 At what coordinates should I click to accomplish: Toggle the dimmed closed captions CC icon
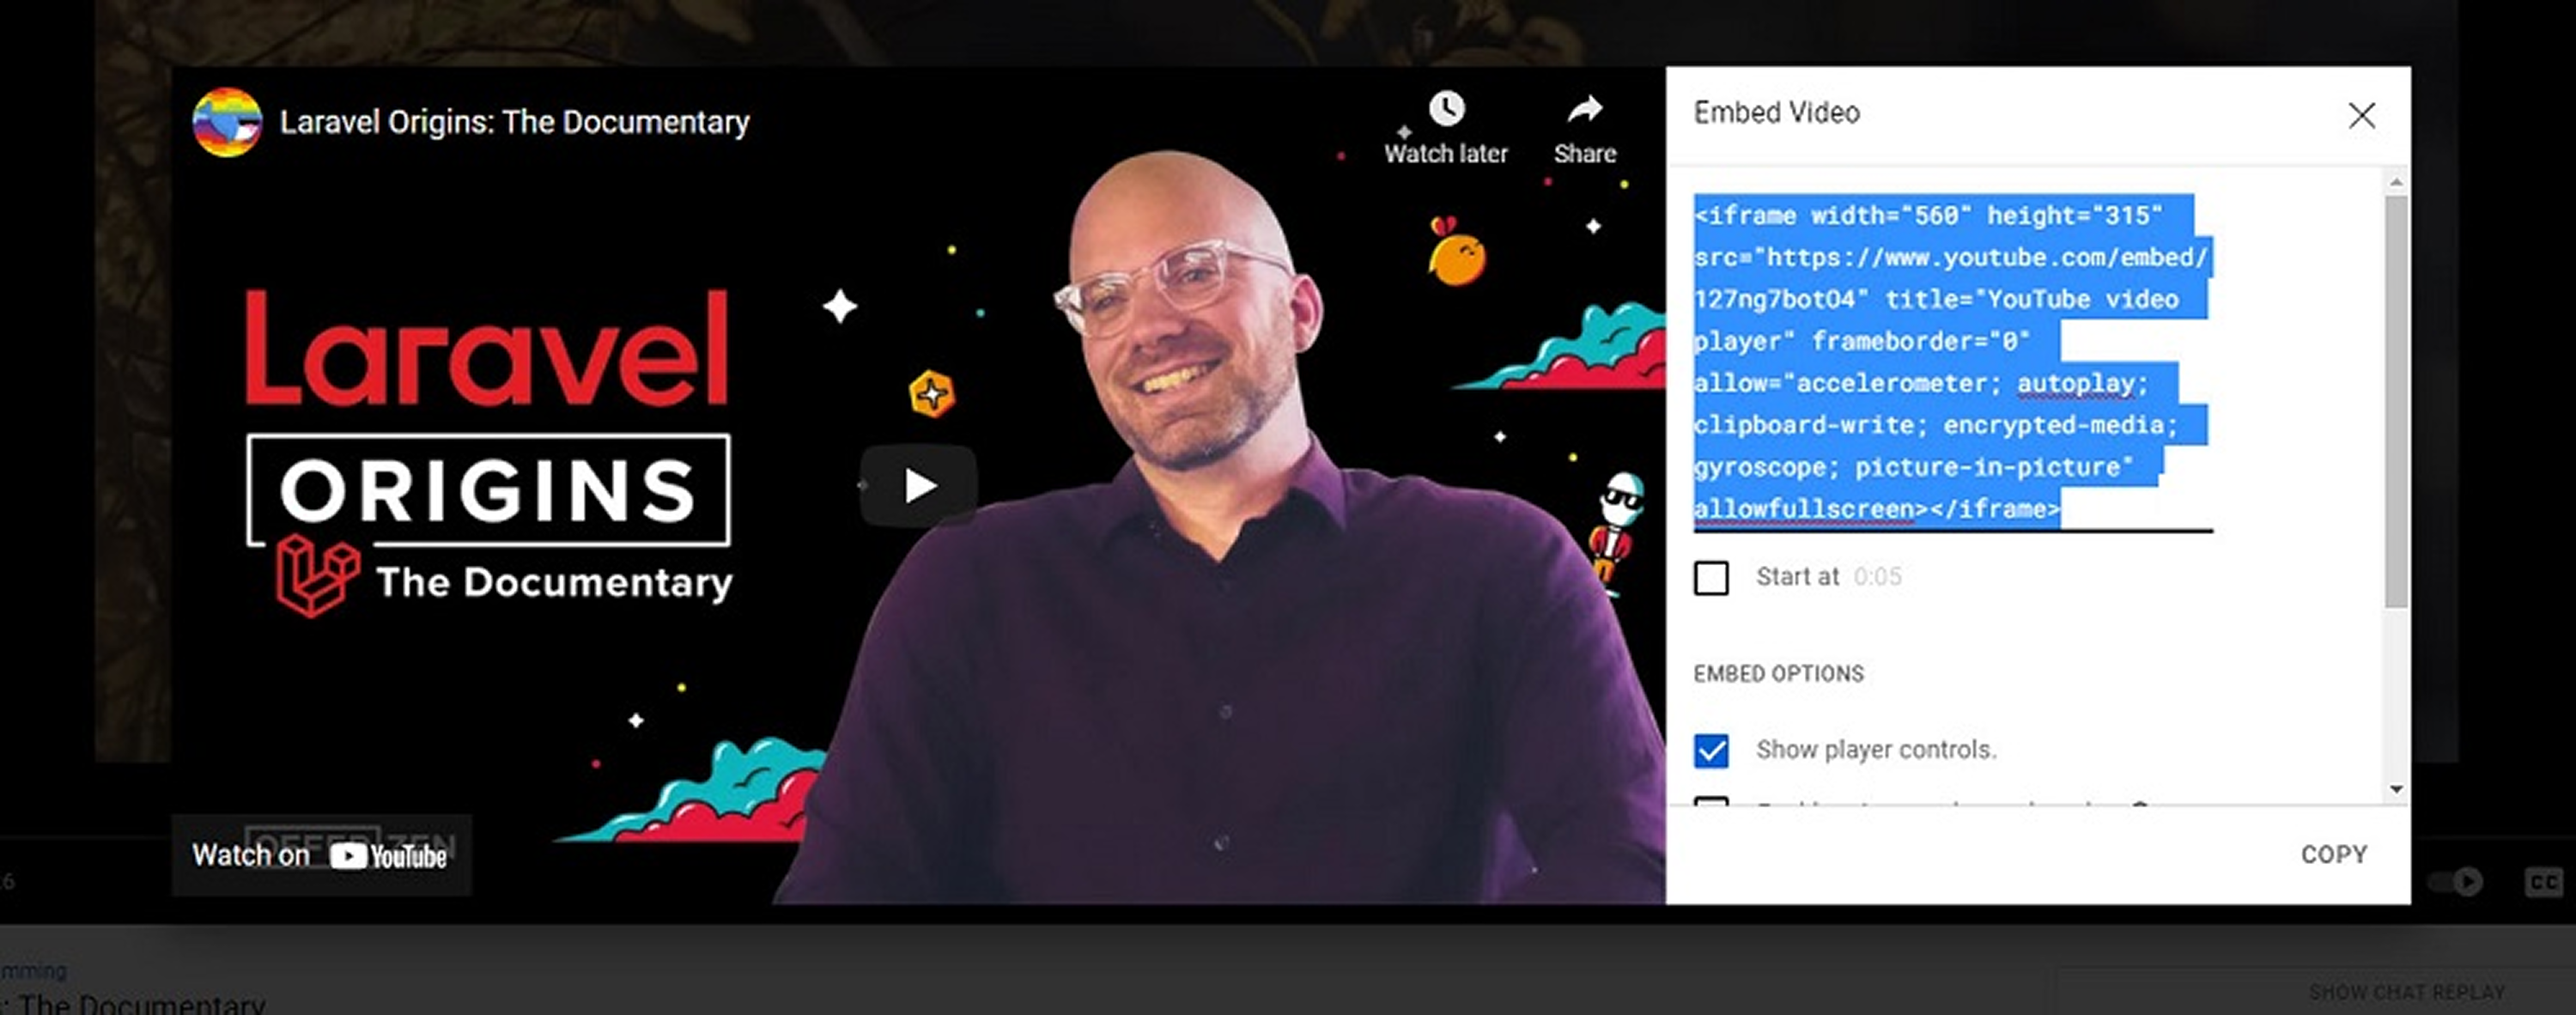tap(2543, 881)
